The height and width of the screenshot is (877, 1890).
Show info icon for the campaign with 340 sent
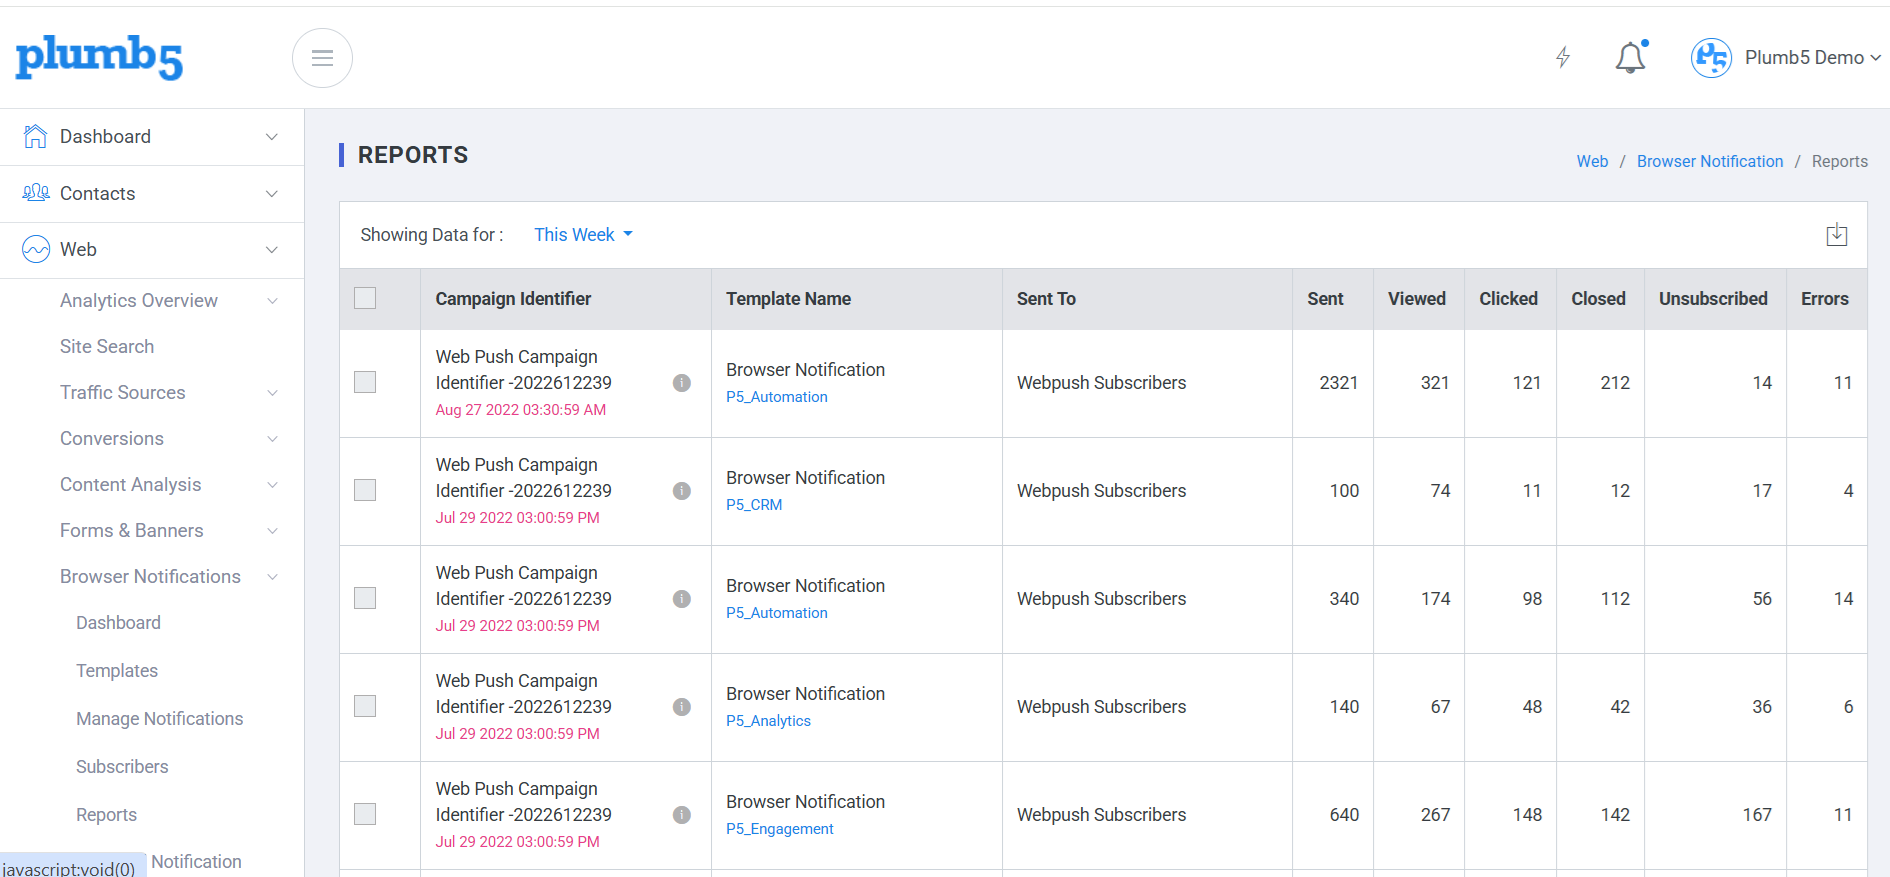(682, 599)
